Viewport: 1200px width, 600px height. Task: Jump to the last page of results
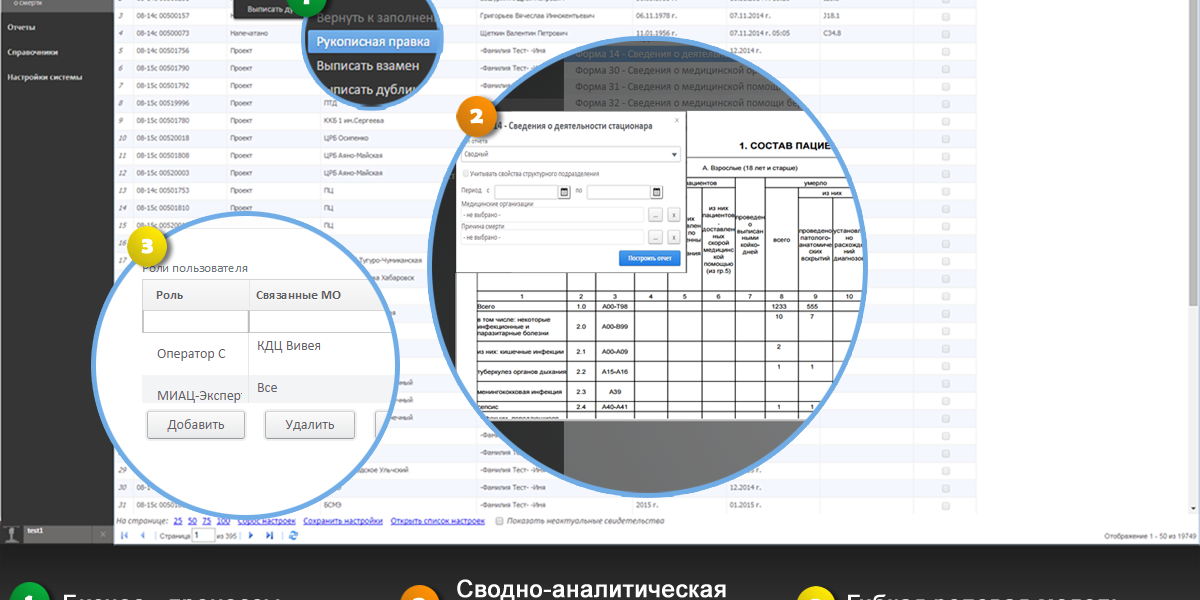[x=269, y=536]
